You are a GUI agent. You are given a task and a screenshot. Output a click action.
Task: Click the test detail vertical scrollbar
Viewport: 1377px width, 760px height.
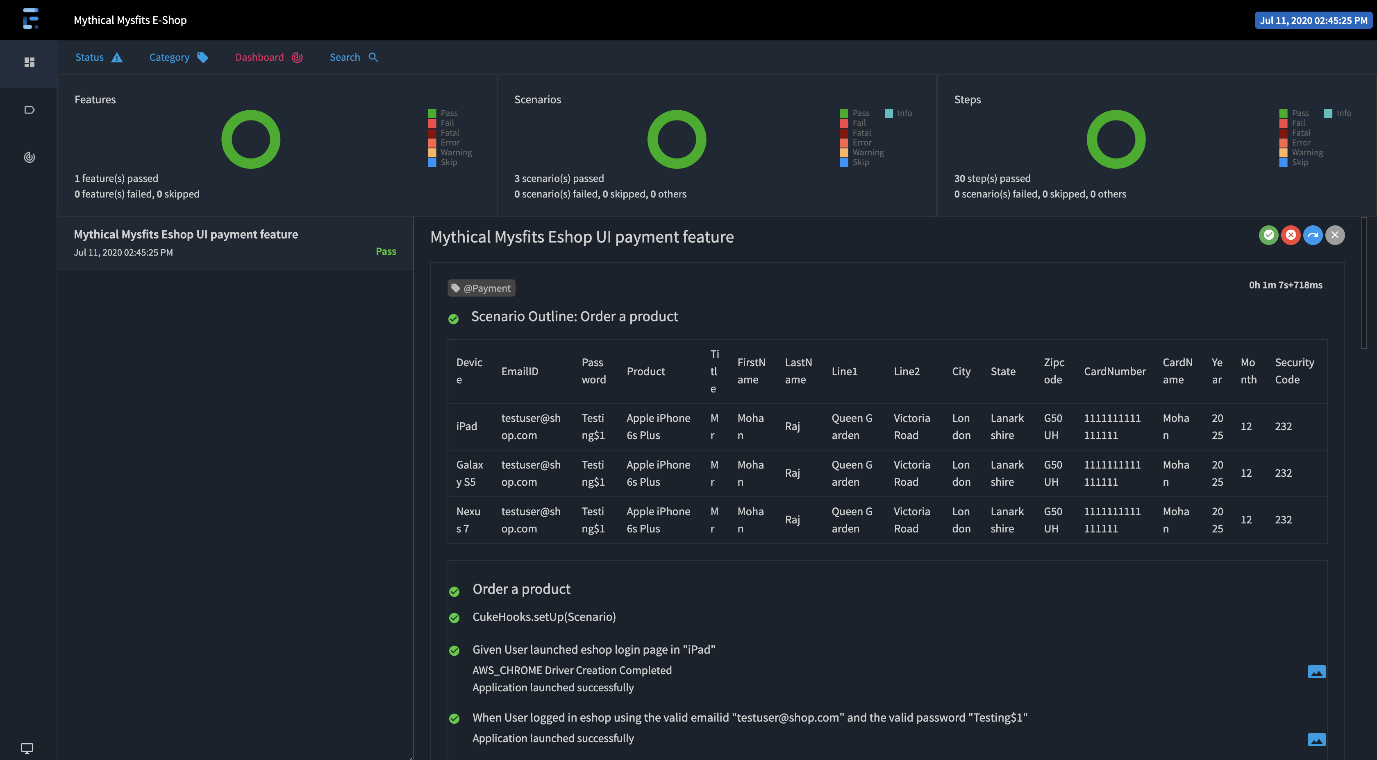1364,283
